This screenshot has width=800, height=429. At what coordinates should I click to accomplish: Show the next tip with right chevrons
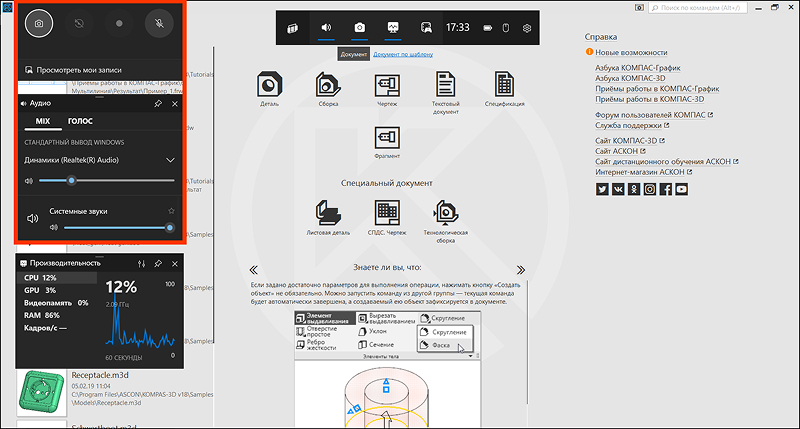[520, 269]
